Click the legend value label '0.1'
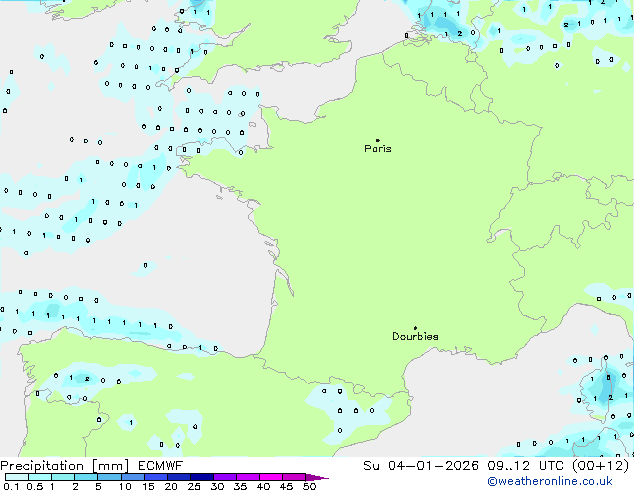The image size is (634, 490). click(11, 486)
